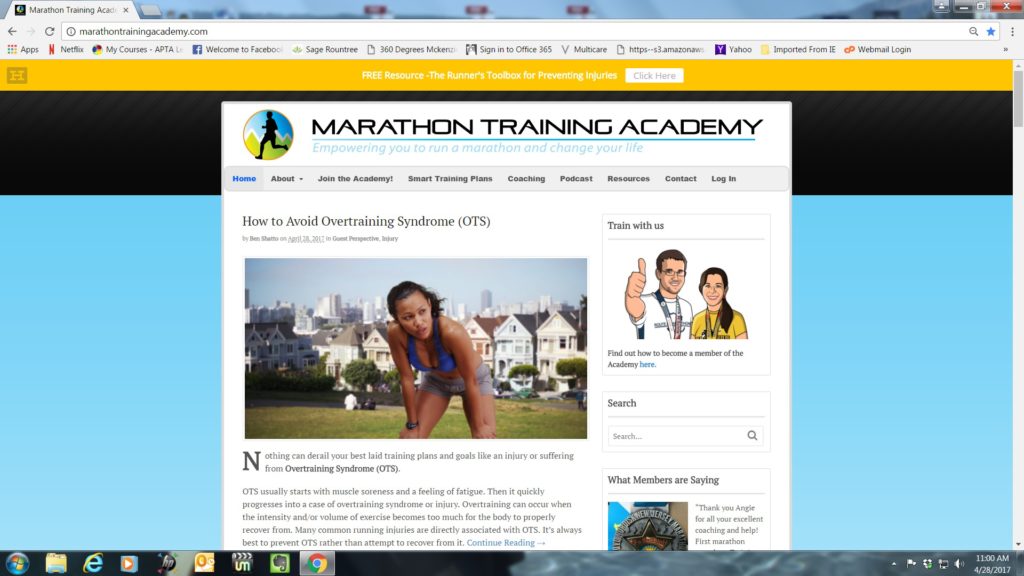
Task: Open the Sign in to Office 365 bookmark
Action: [x=509, y=50]
